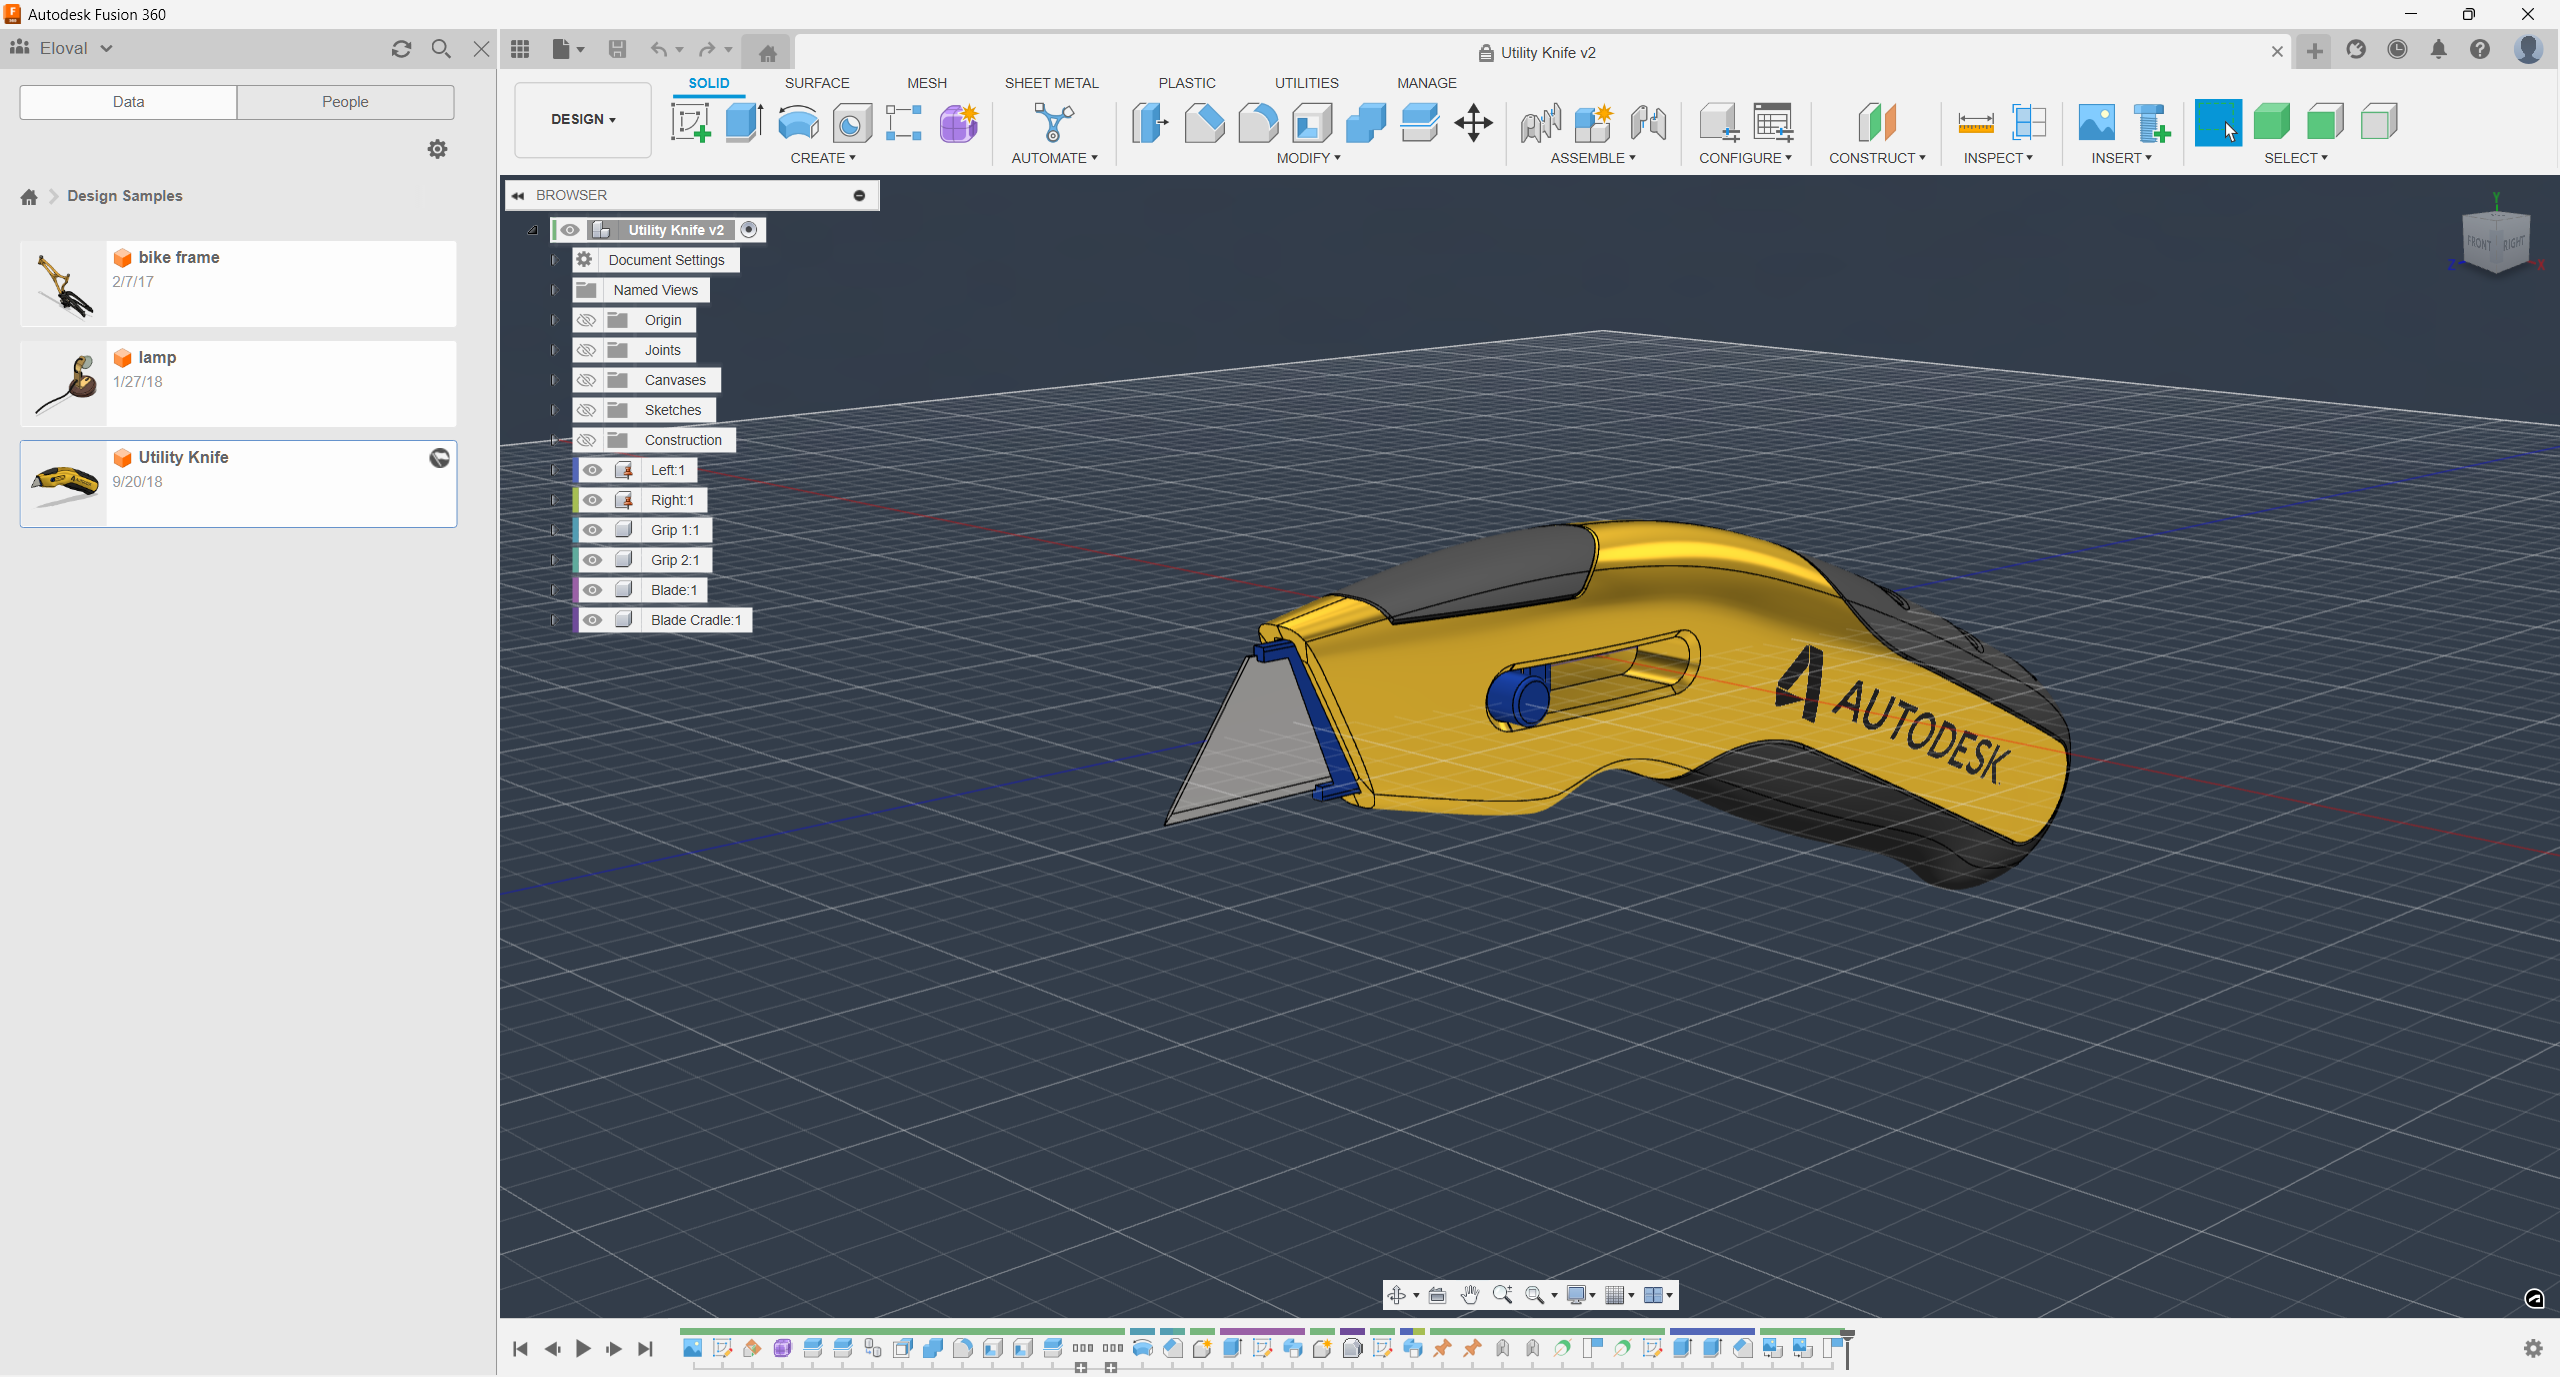Click the SOLID tab in ribbon
Viewport: 2560px width, 1377px height.
click(x=709, y=83)
